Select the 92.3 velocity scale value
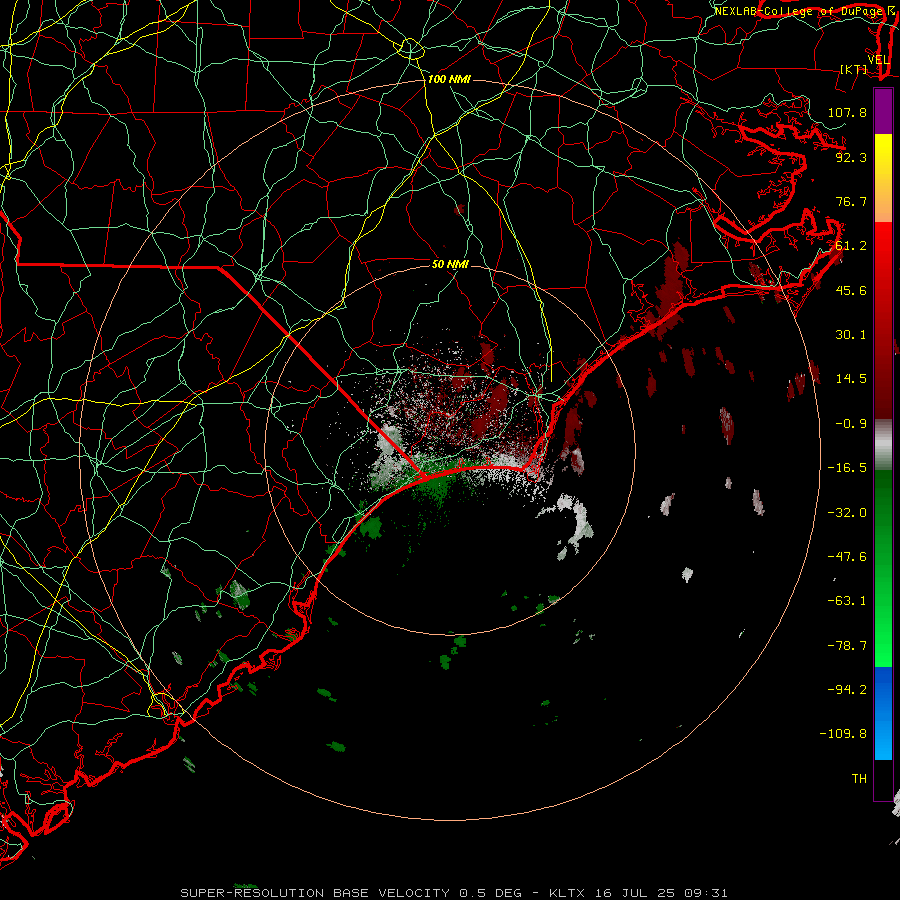This screenshot has height=900, width=900. 851,157
